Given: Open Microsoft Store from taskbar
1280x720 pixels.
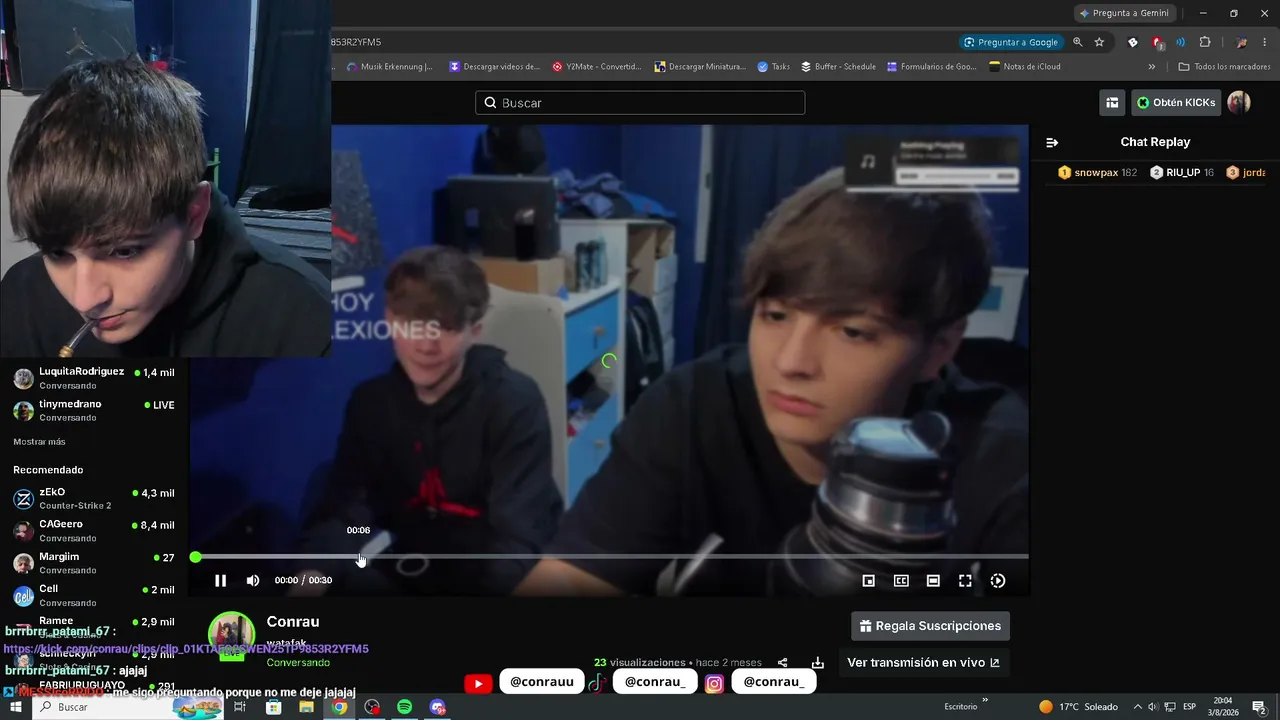Looking at the screenshot, I should (273, 707).
